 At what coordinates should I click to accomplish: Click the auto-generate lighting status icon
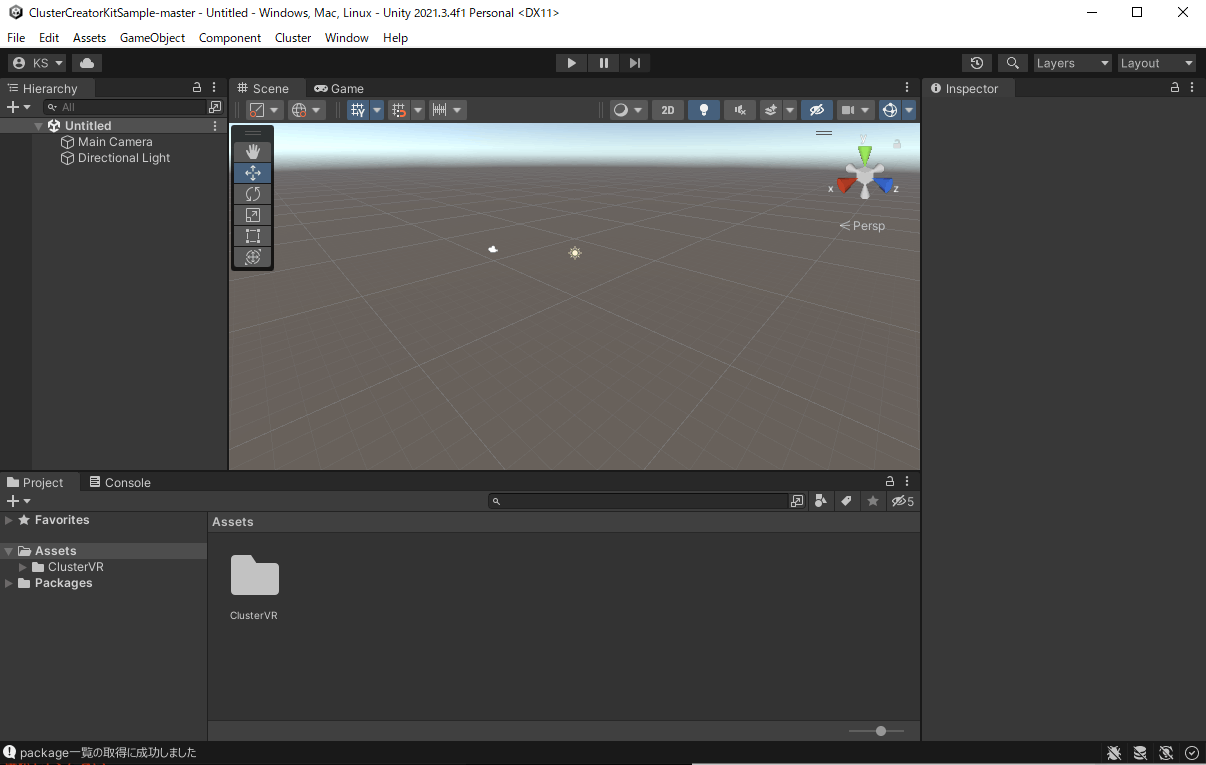[1166, 753]
